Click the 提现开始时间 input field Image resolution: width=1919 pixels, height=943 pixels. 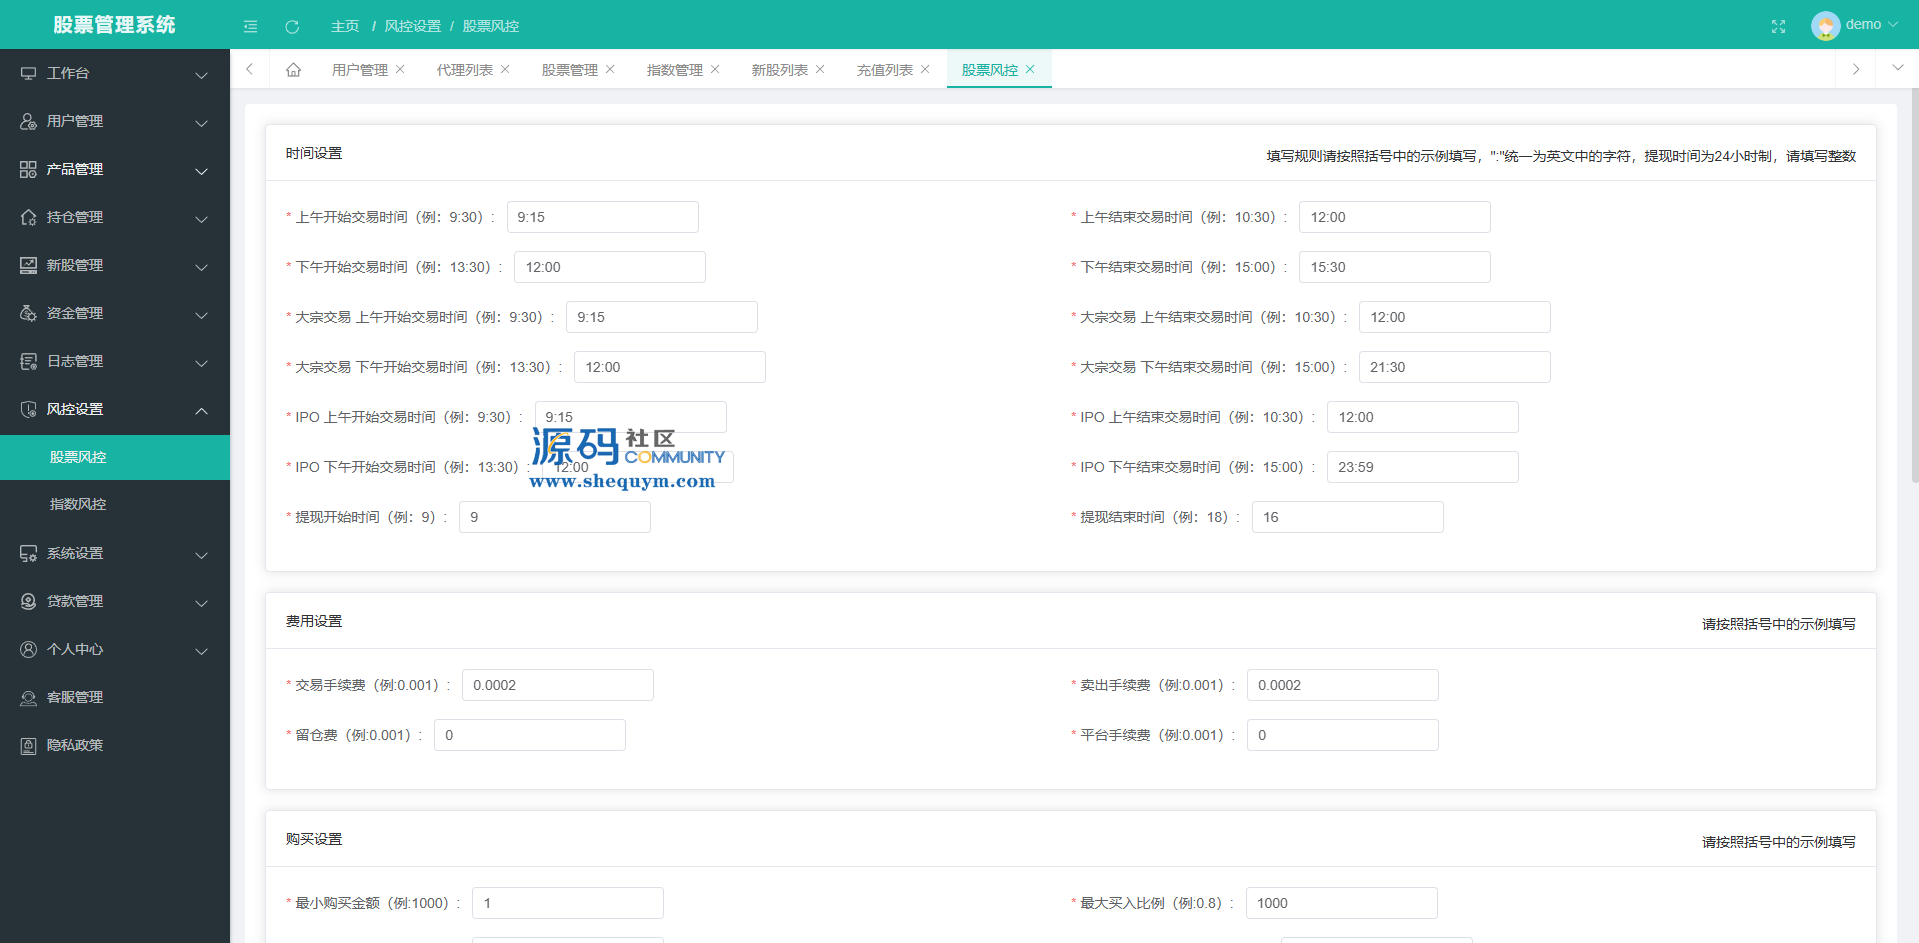click(554, 518)
